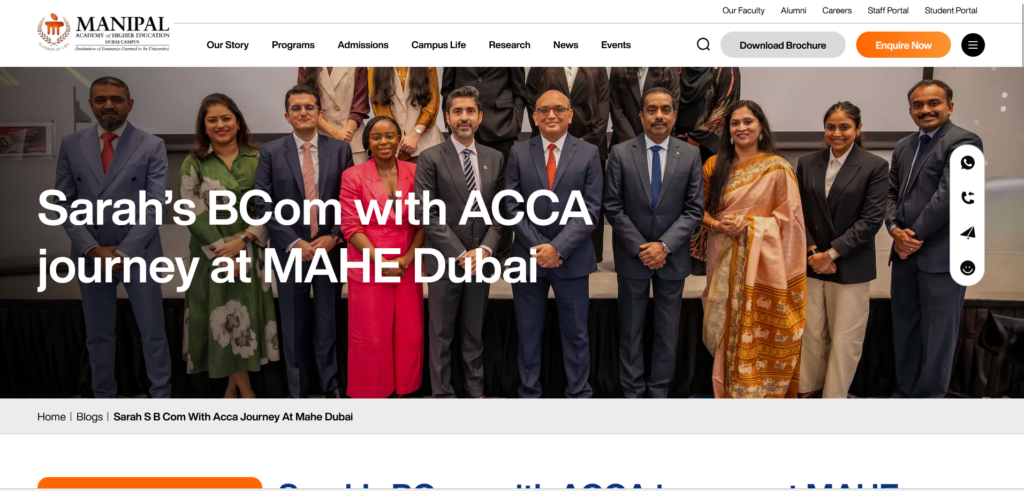The height and width of the screenshot is (491, 1024).
Task: Open the search magnifier icon
Action: [x=703, y=44]
